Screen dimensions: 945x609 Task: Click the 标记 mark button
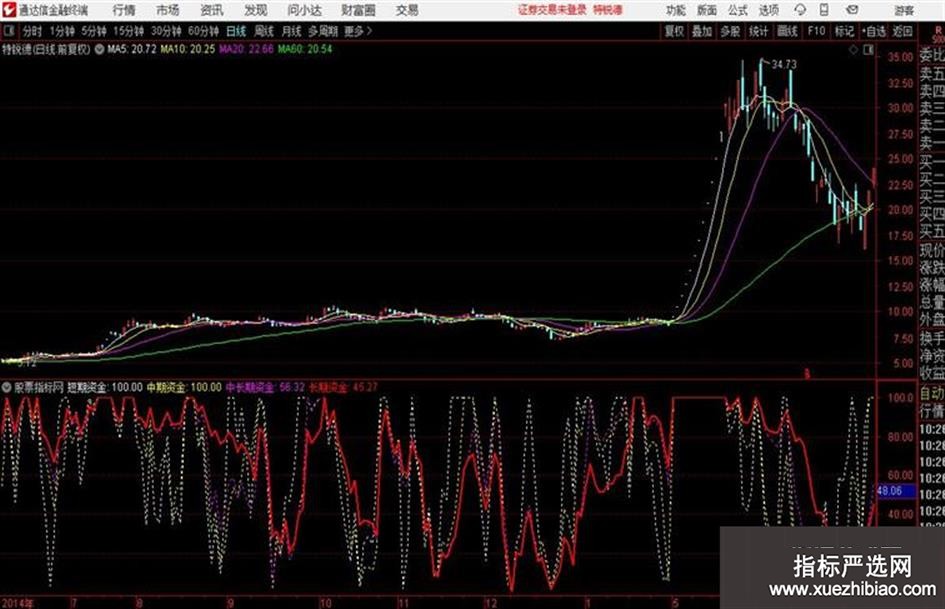pos(844,31)
